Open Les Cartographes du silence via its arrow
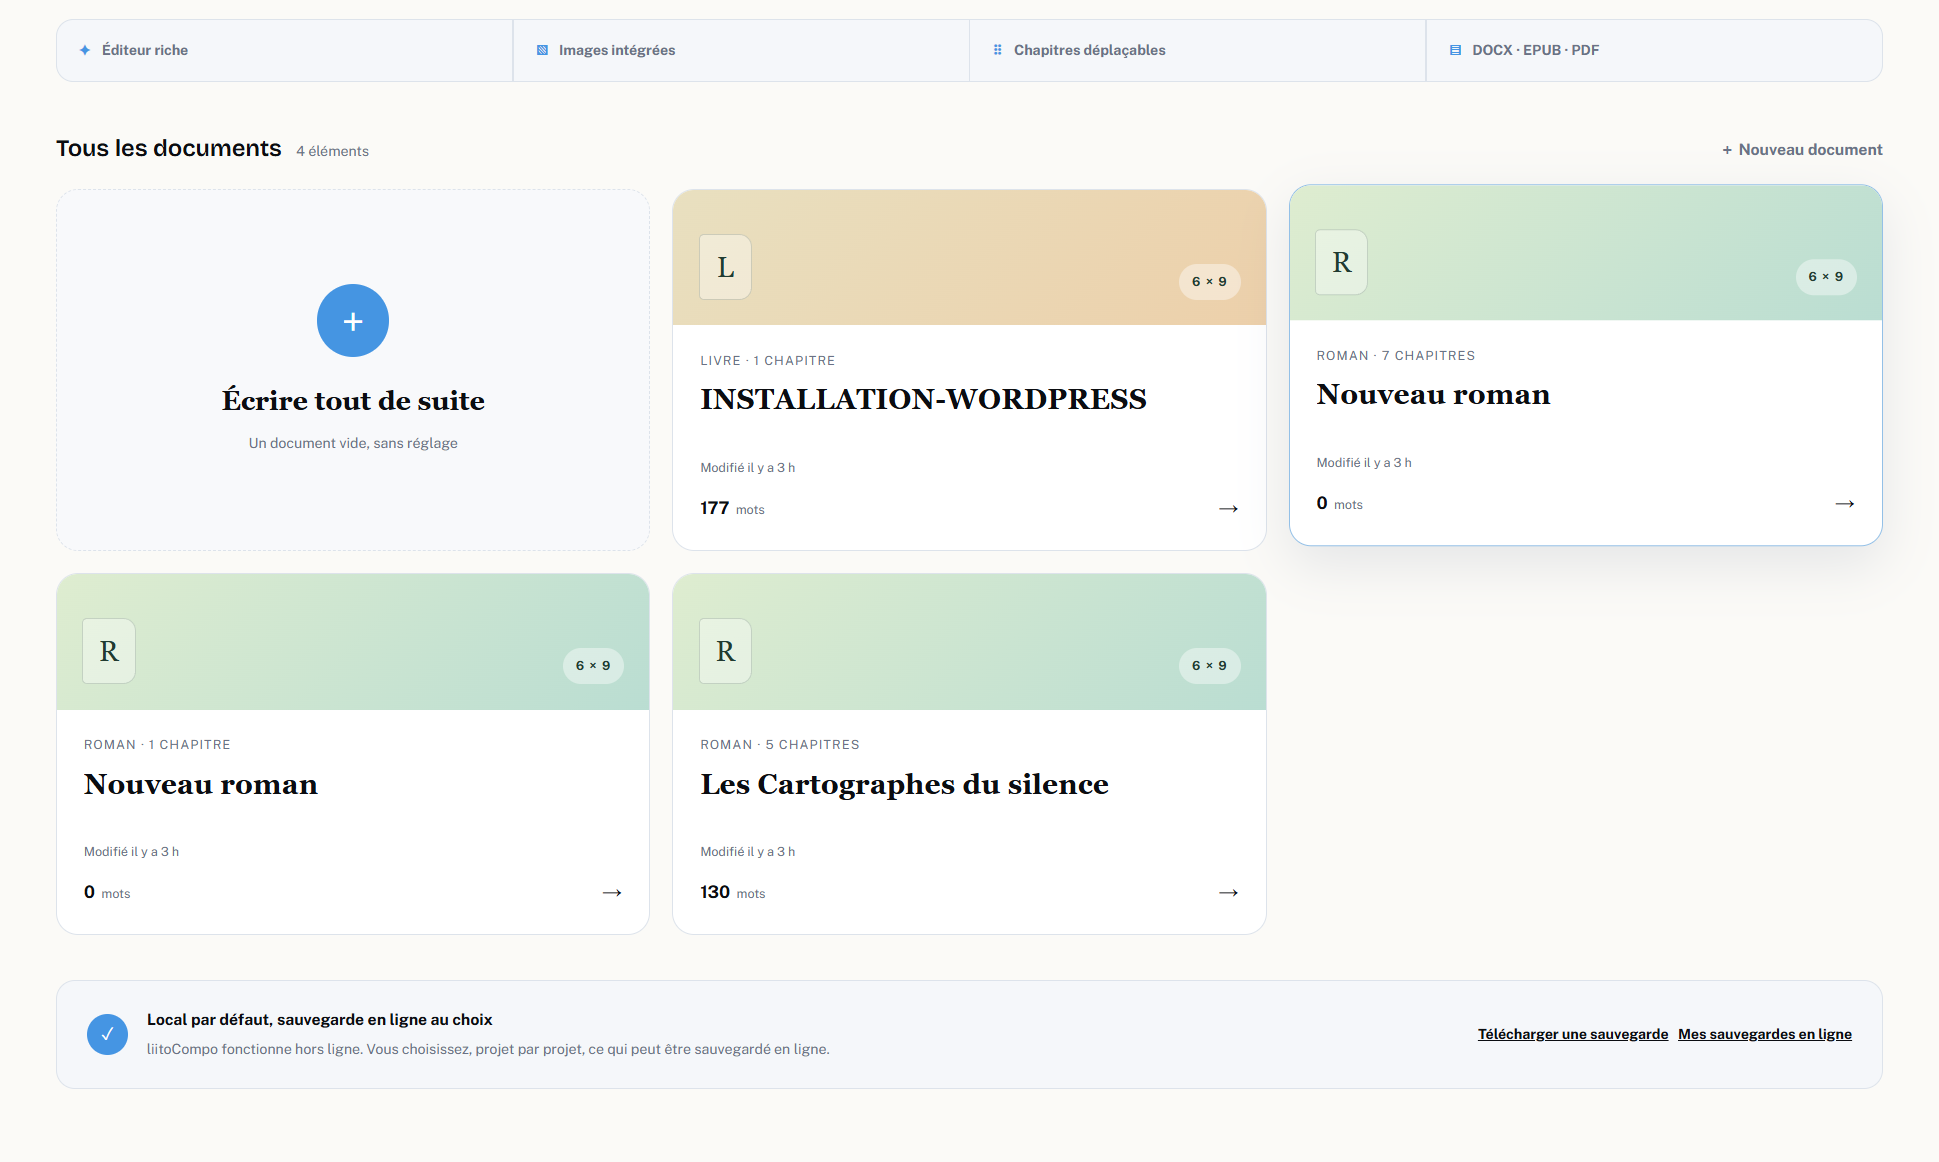This screenshot has height=1162, width=1939. pyautogui.click(x=1229, y=893)
